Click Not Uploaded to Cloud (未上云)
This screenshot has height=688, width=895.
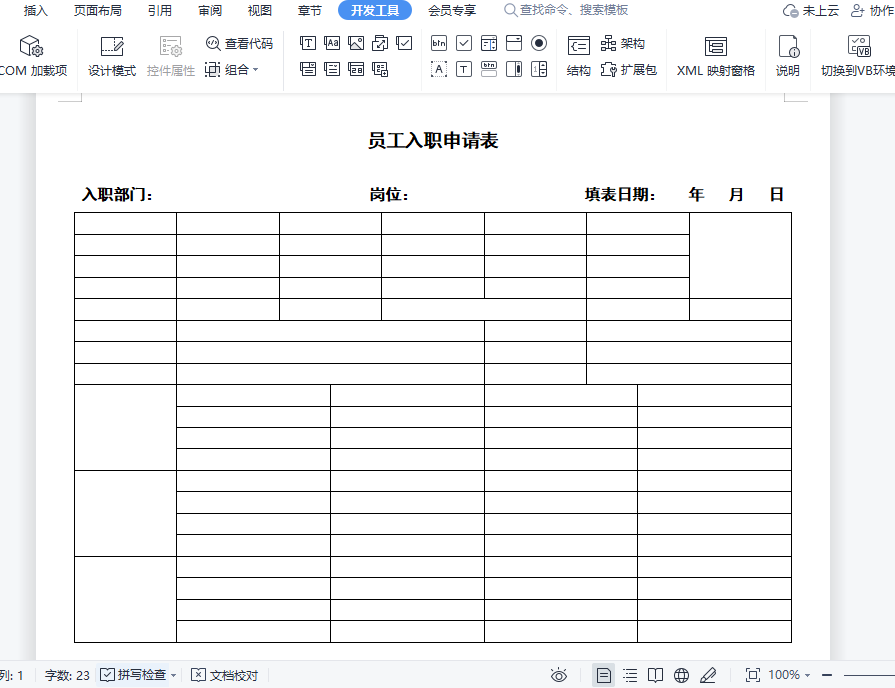coord(811,10)
